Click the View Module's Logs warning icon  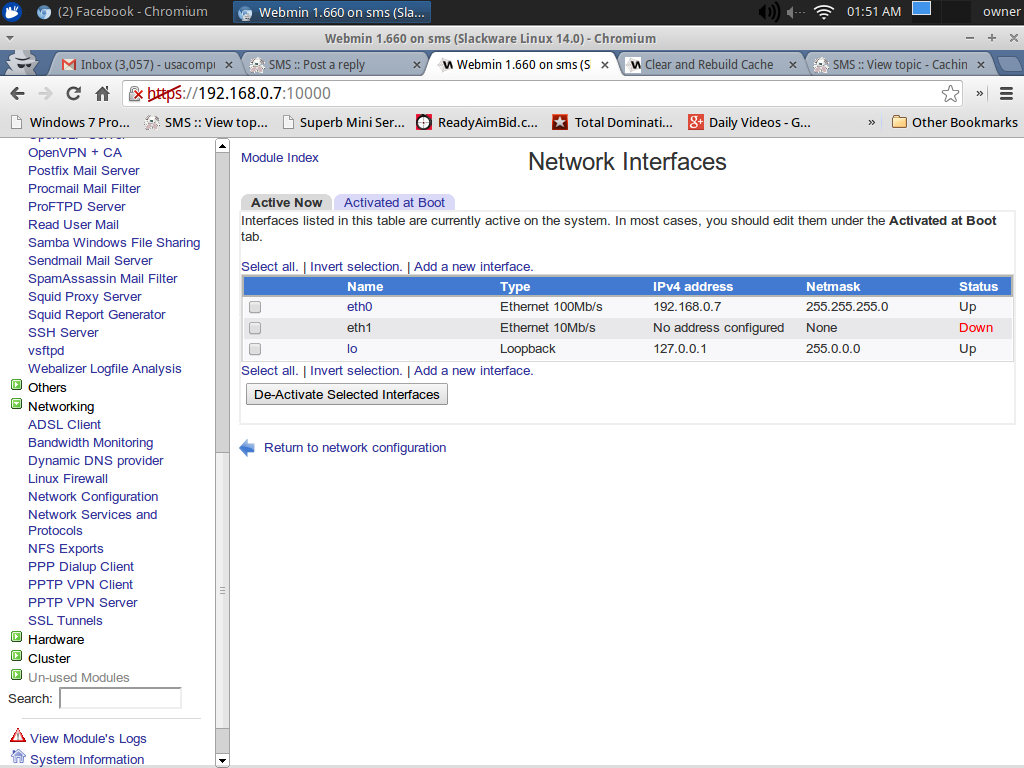18,736
